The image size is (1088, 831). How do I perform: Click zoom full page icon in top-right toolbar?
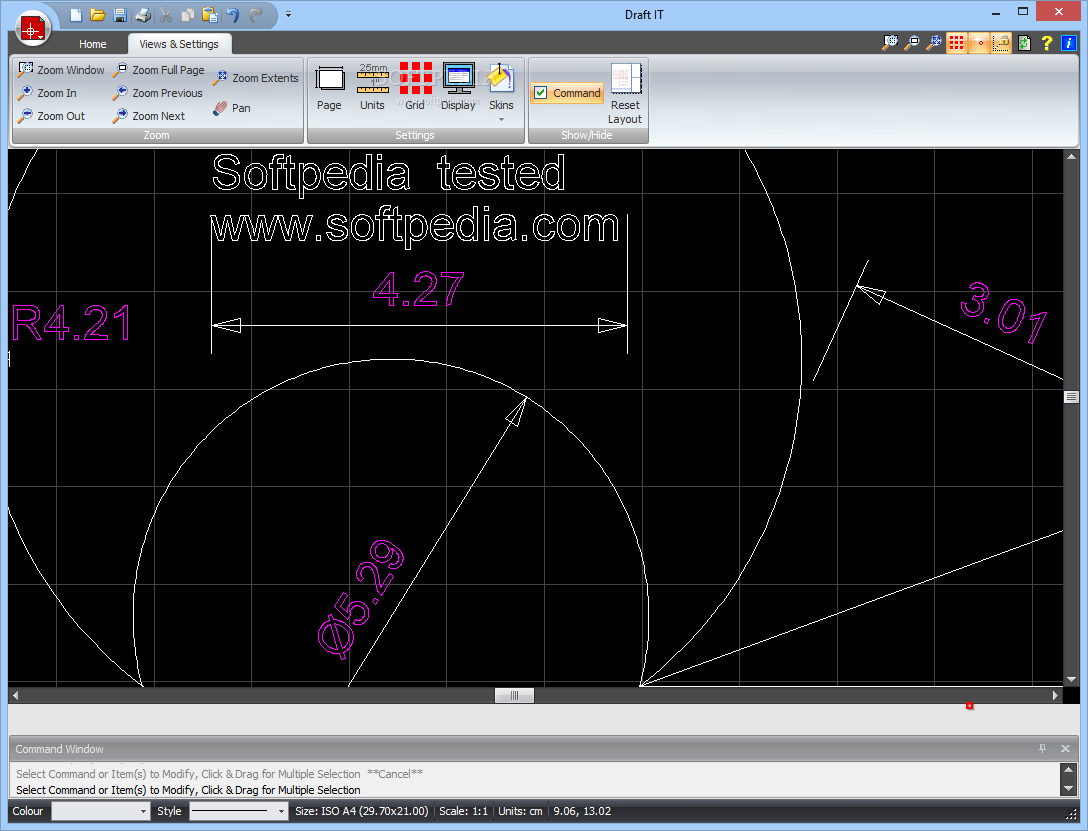point(912,43)
